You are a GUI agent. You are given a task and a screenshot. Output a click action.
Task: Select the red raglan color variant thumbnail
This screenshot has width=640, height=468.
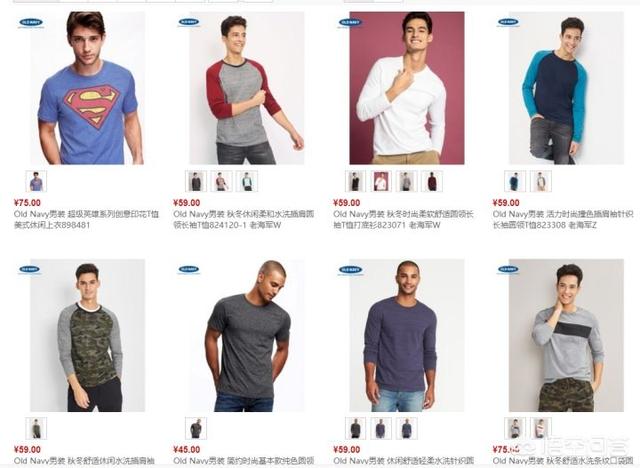point(222,181)
